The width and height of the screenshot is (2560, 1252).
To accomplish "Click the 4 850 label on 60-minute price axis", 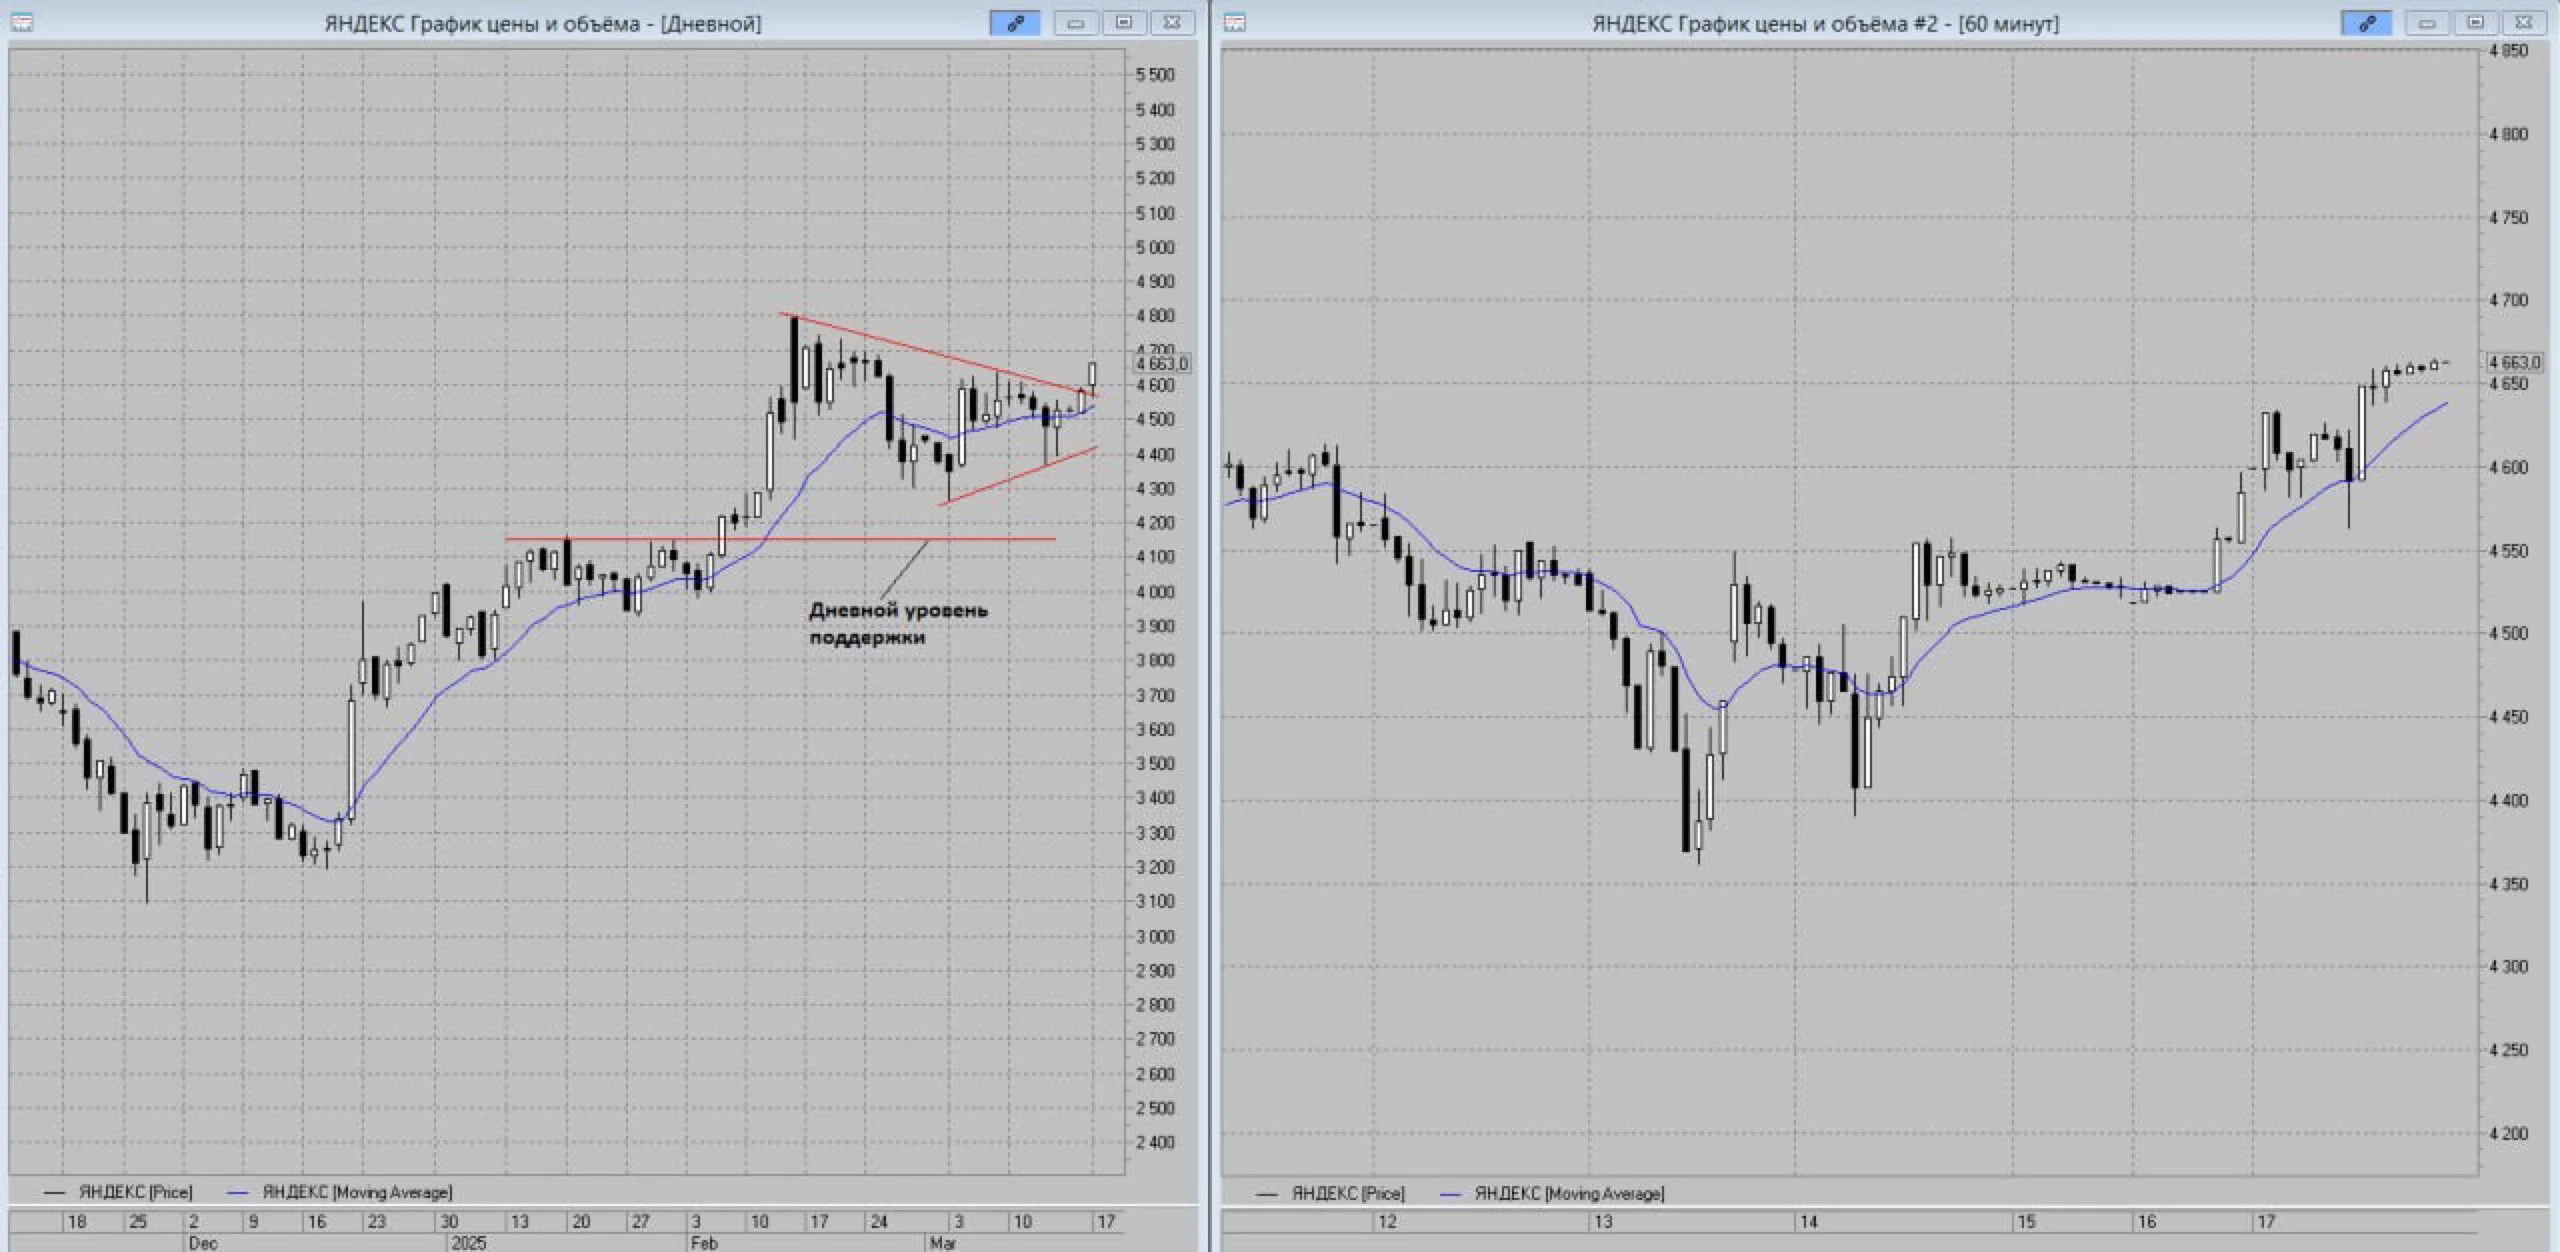I will coord(2509,51).
